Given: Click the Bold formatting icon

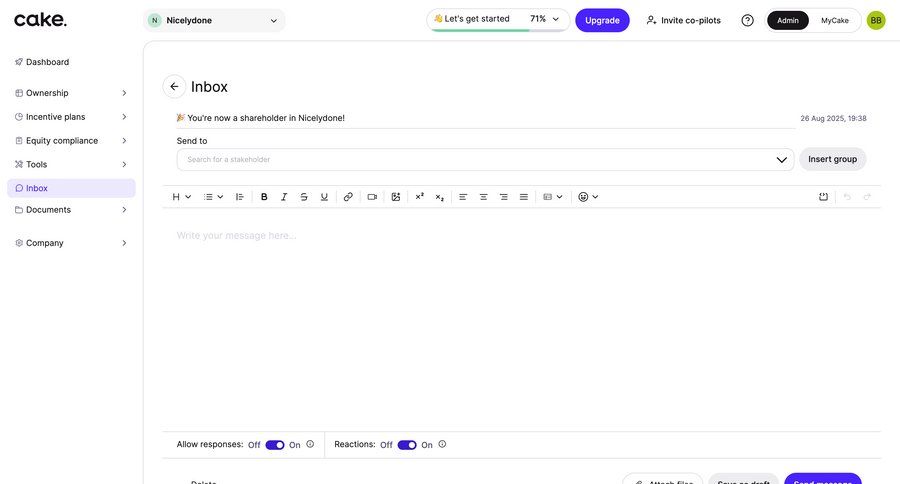Looking at the screenshot, I should pos(264,197).
